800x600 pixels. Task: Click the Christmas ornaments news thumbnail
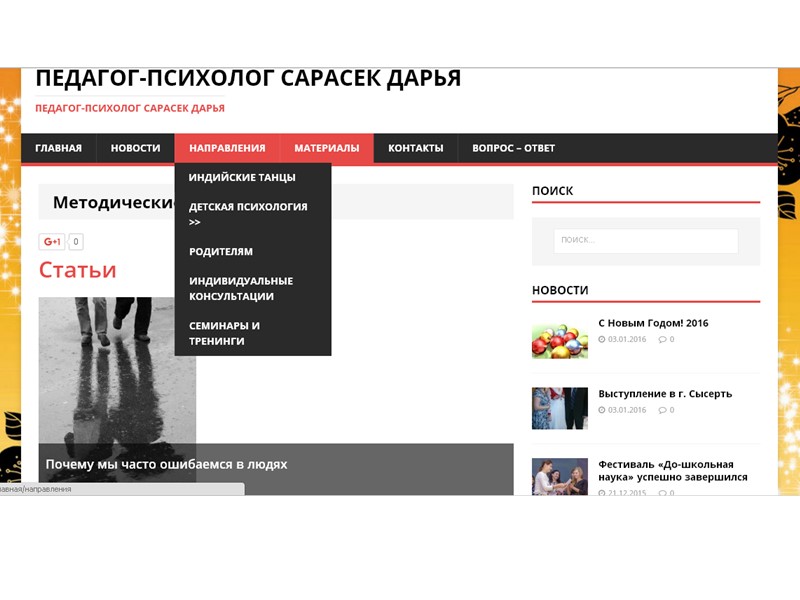coord(560,338)
